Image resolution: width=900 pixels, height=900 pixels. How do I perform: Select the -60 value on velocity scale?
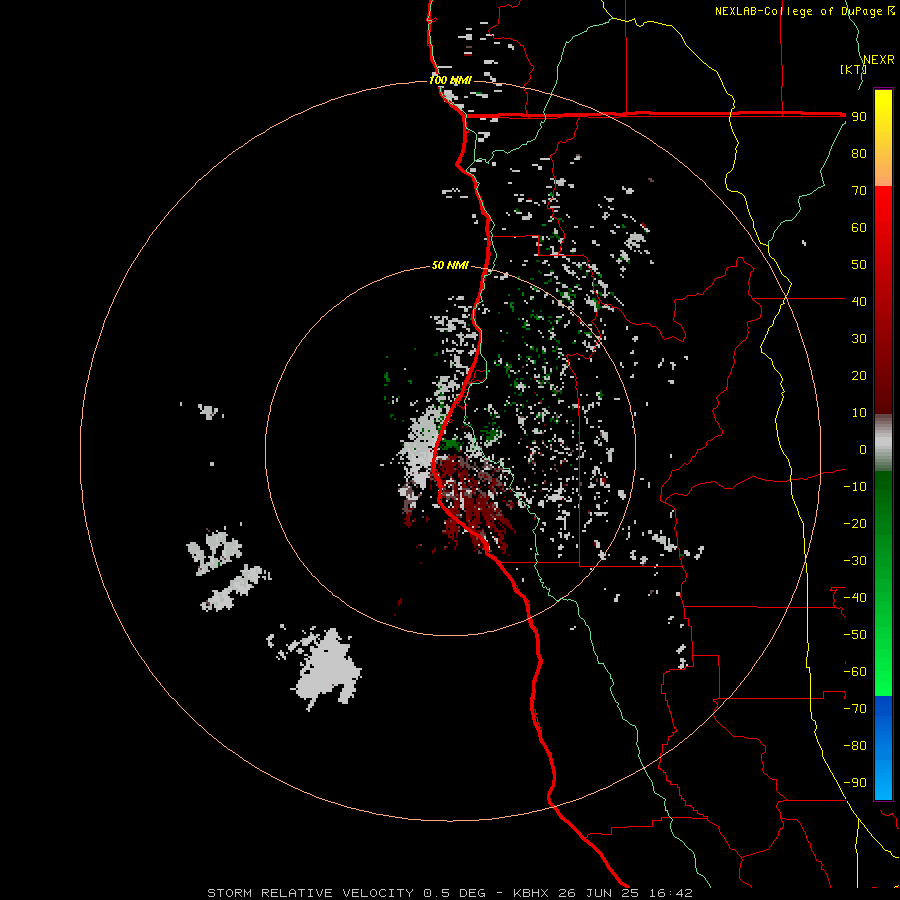[x=855, y=672]
